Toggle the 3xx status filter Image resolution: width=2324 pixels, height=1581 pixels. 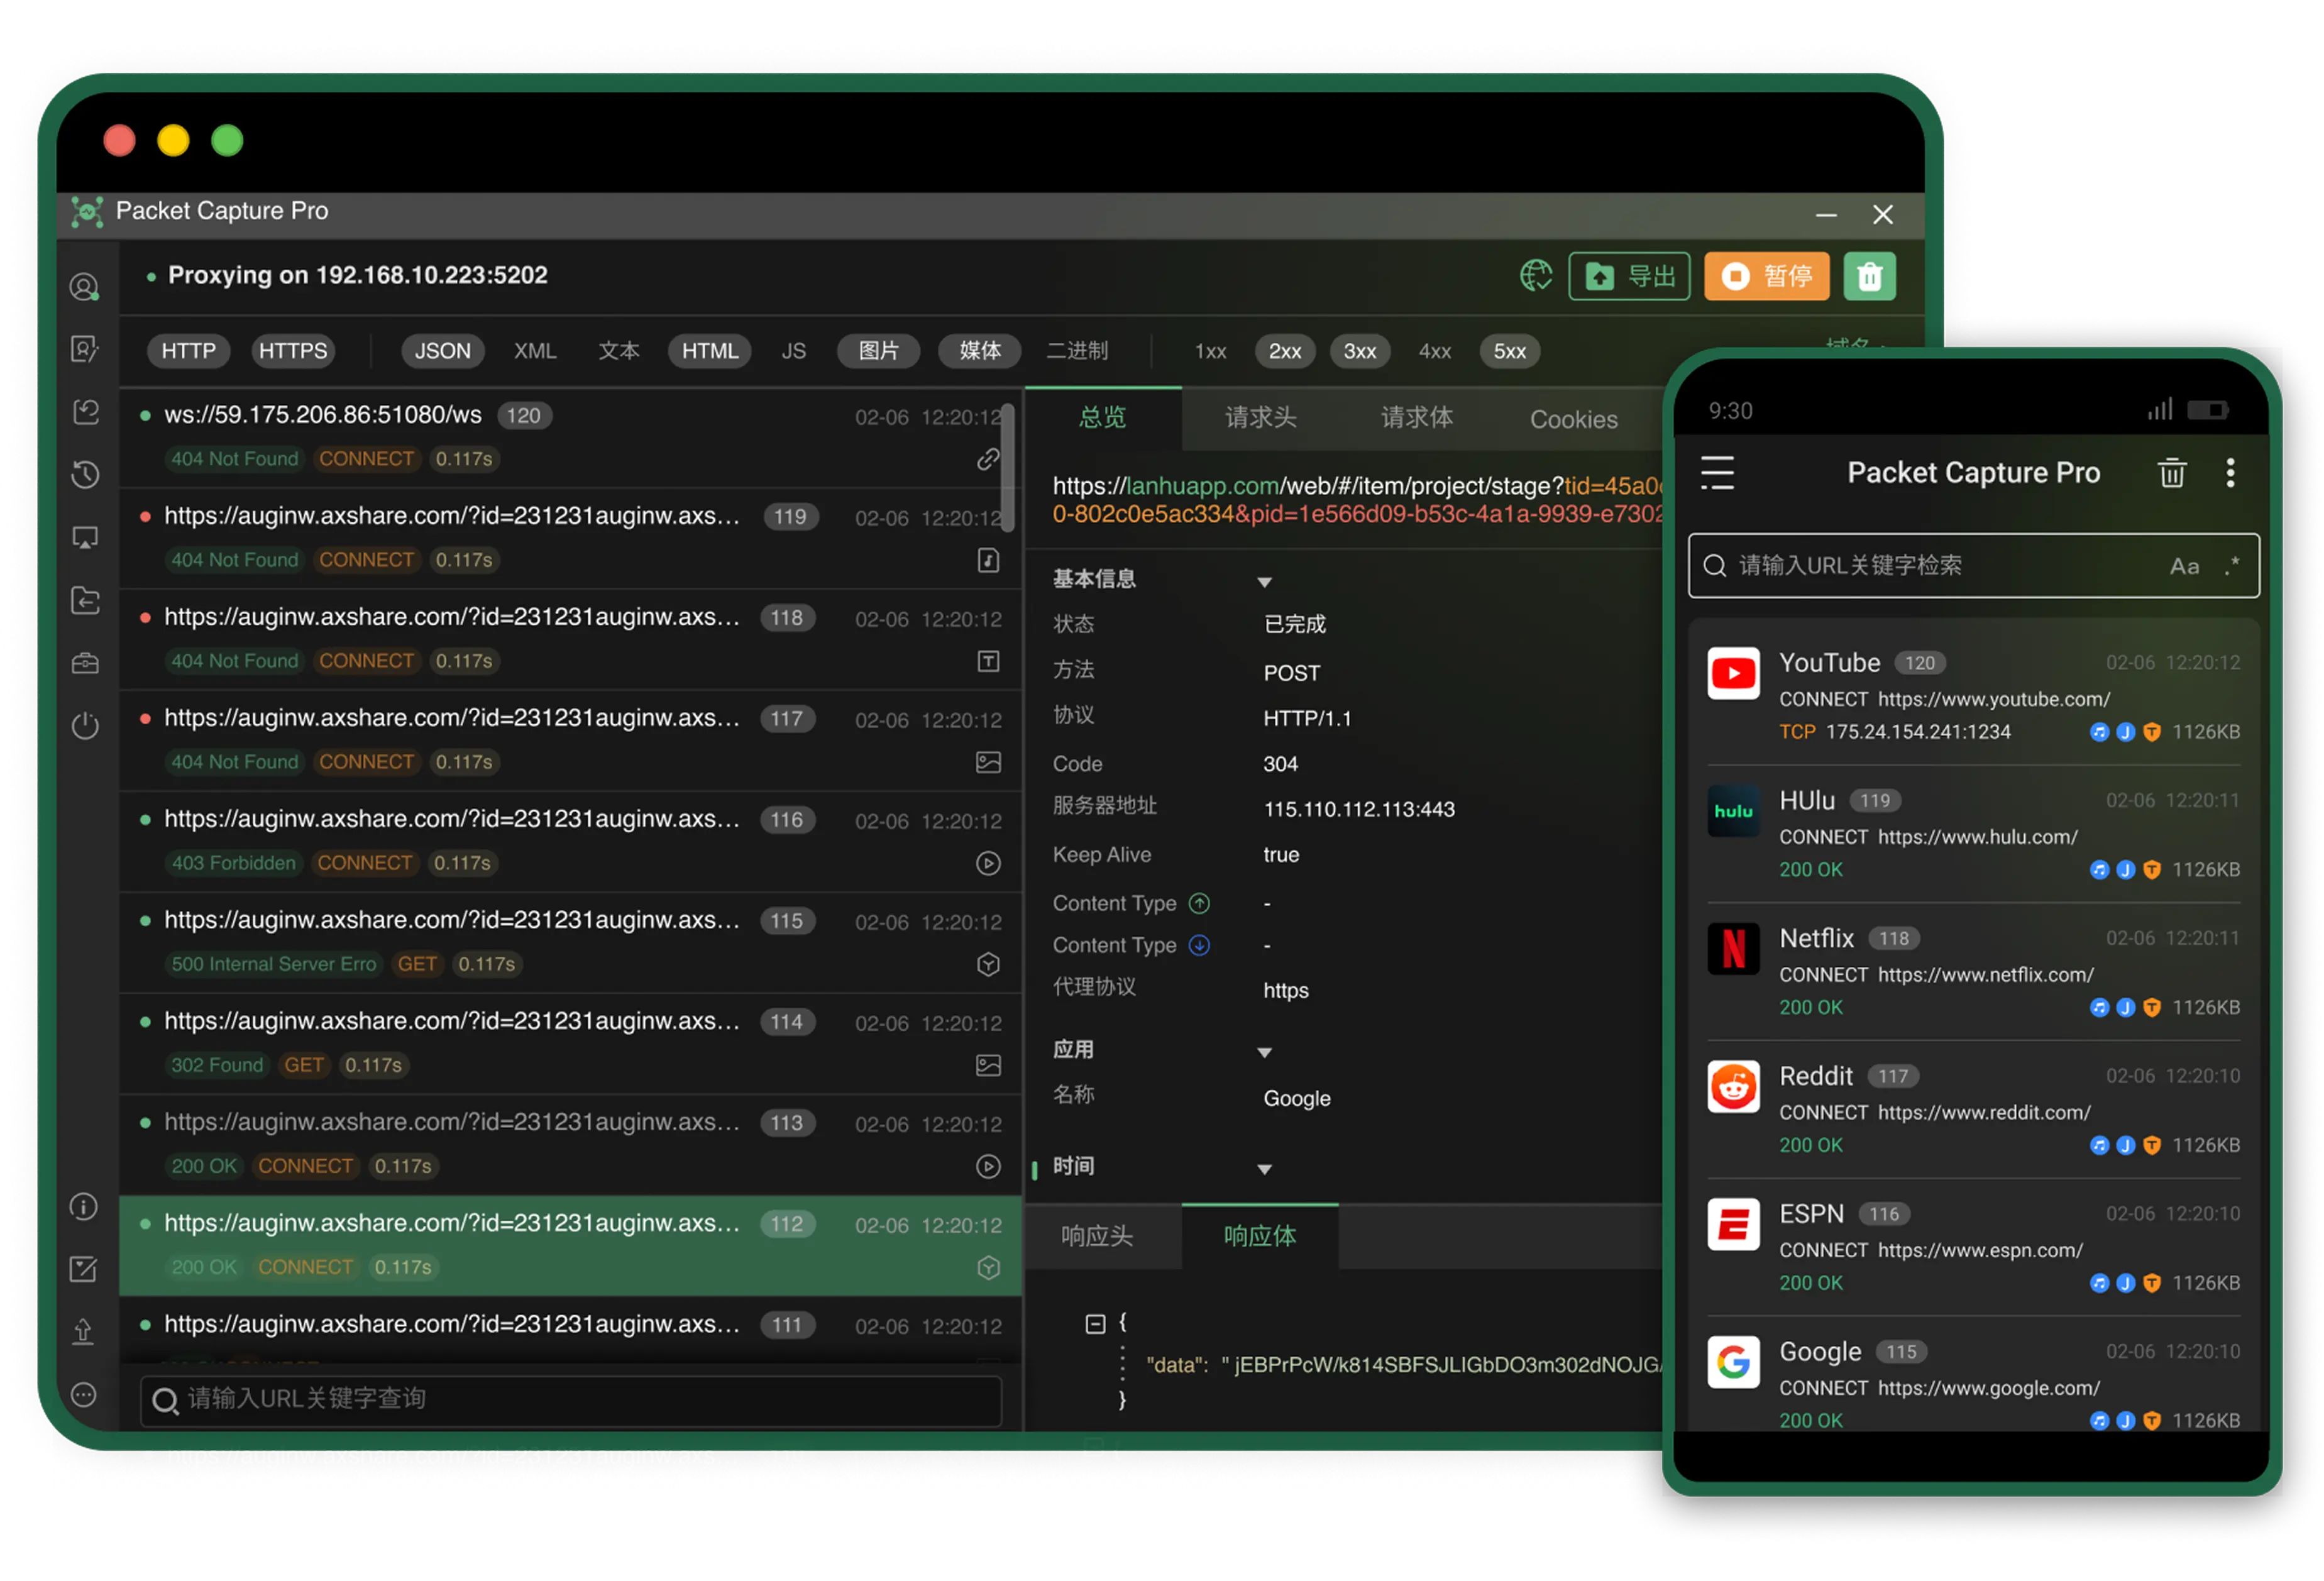tap(1360, 351)
